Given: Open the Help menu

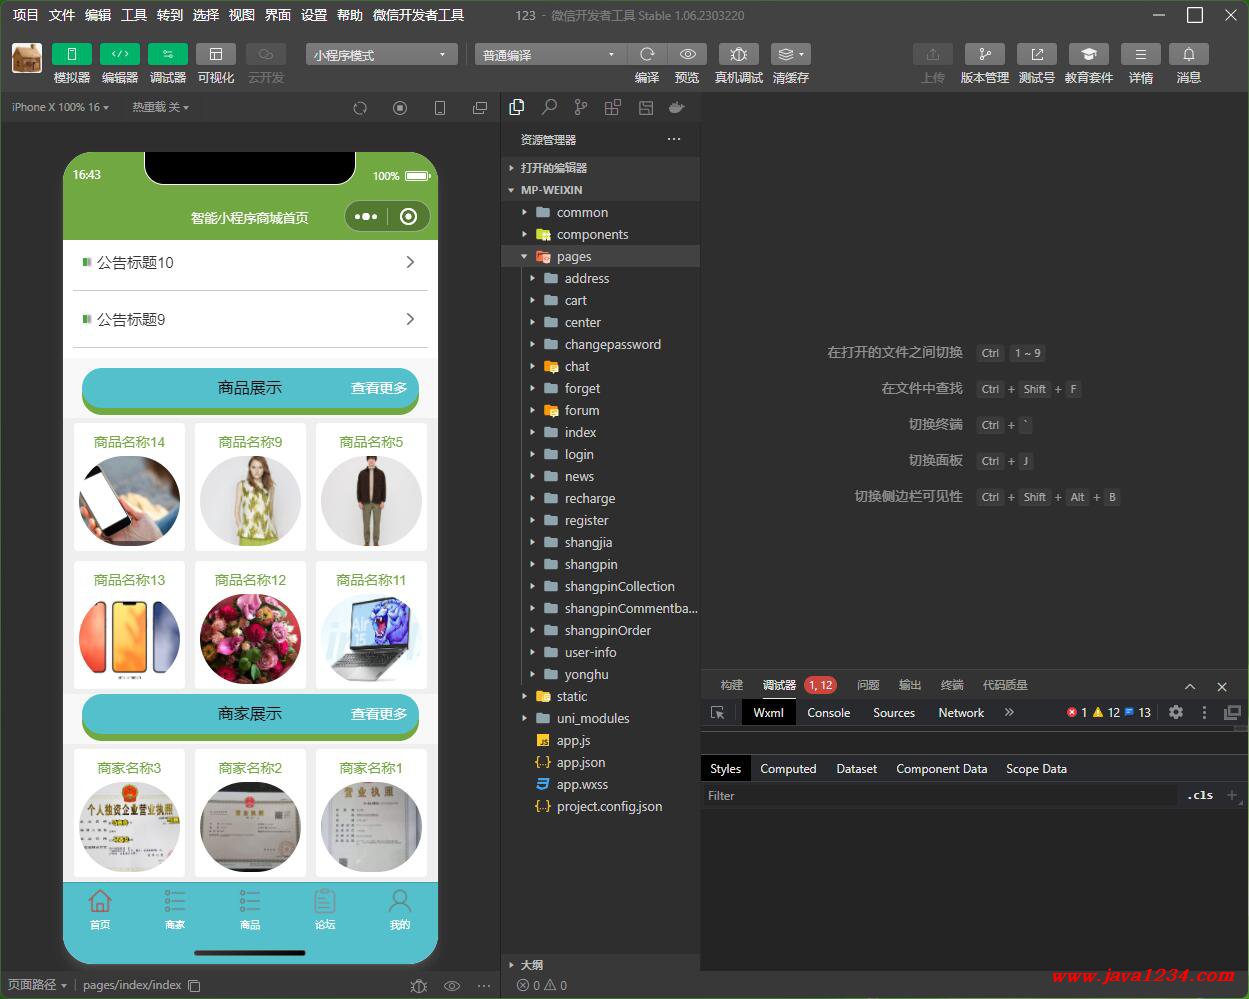Looking at the screenshot, I should [350, 15].
